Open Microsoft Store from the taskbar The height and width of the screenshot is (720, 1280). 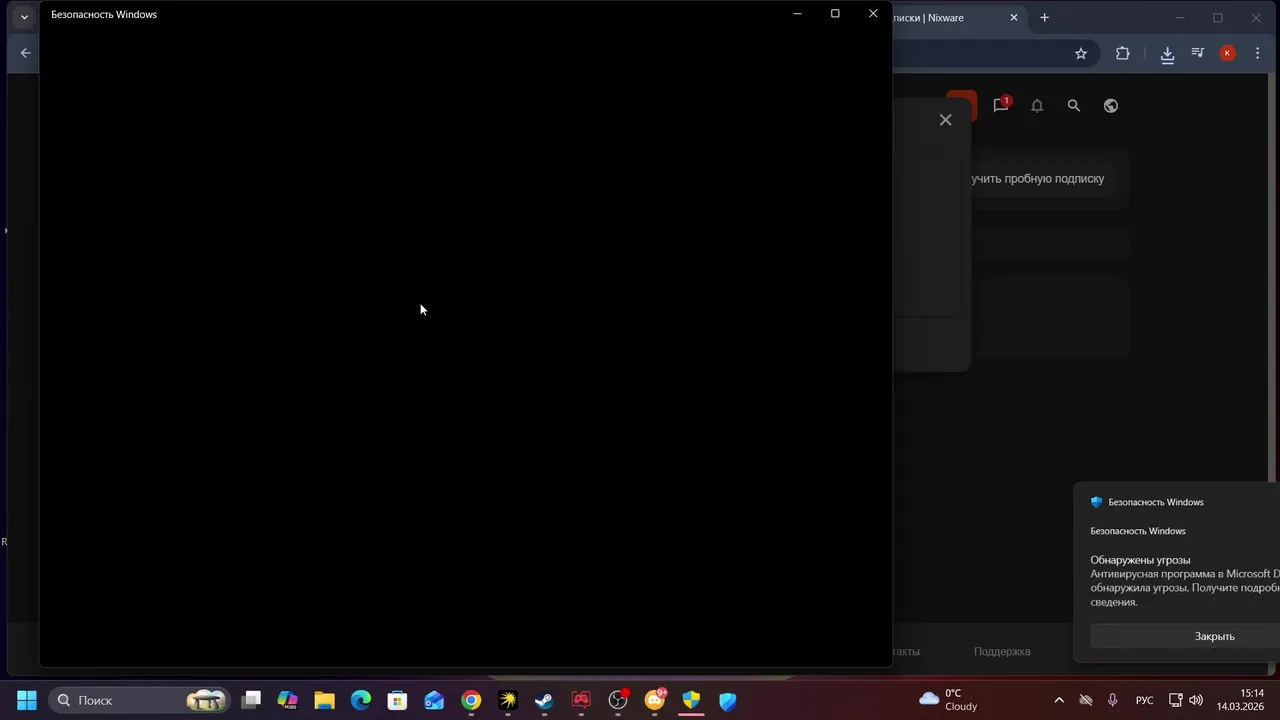[x=398, y=700]
